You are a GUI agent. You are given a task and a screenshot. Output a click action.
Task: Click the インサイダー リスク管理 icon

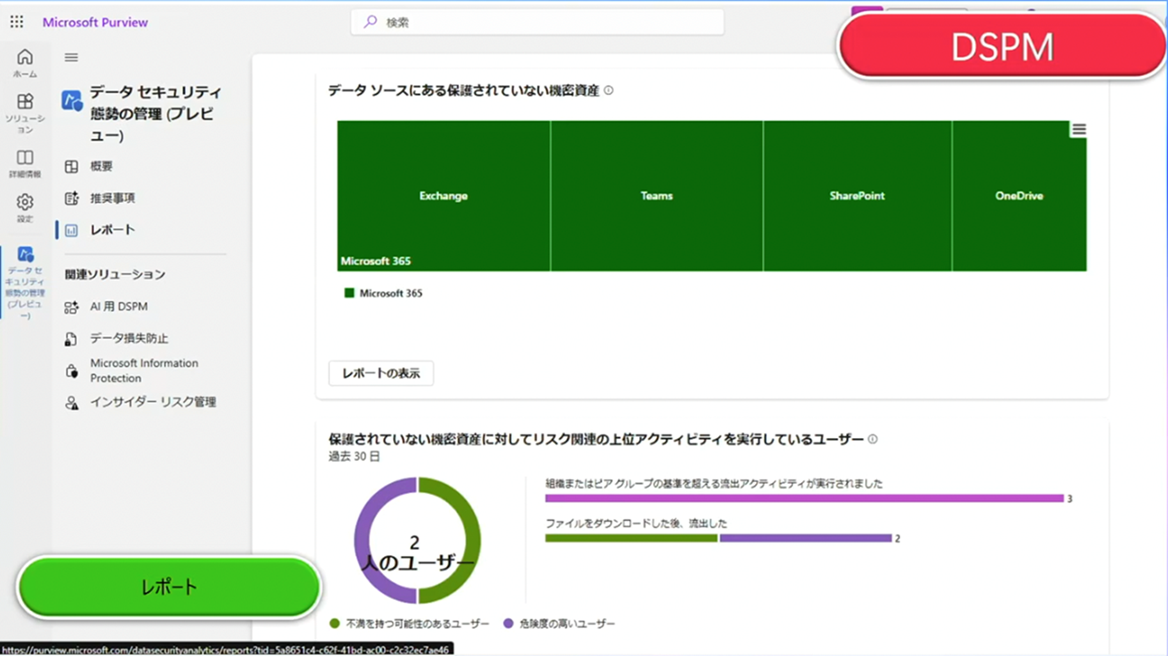coord(72,403)
